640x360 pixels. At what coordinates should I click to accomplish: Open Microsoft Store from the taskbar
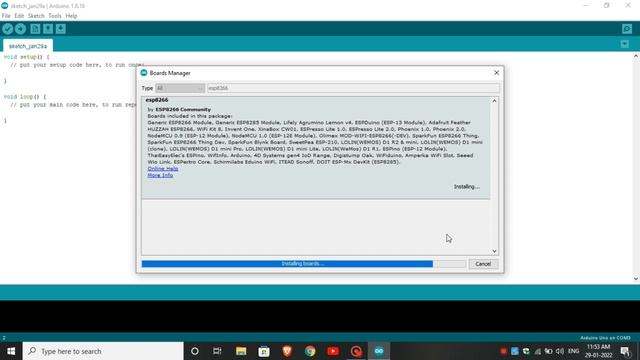click(264, 351)
